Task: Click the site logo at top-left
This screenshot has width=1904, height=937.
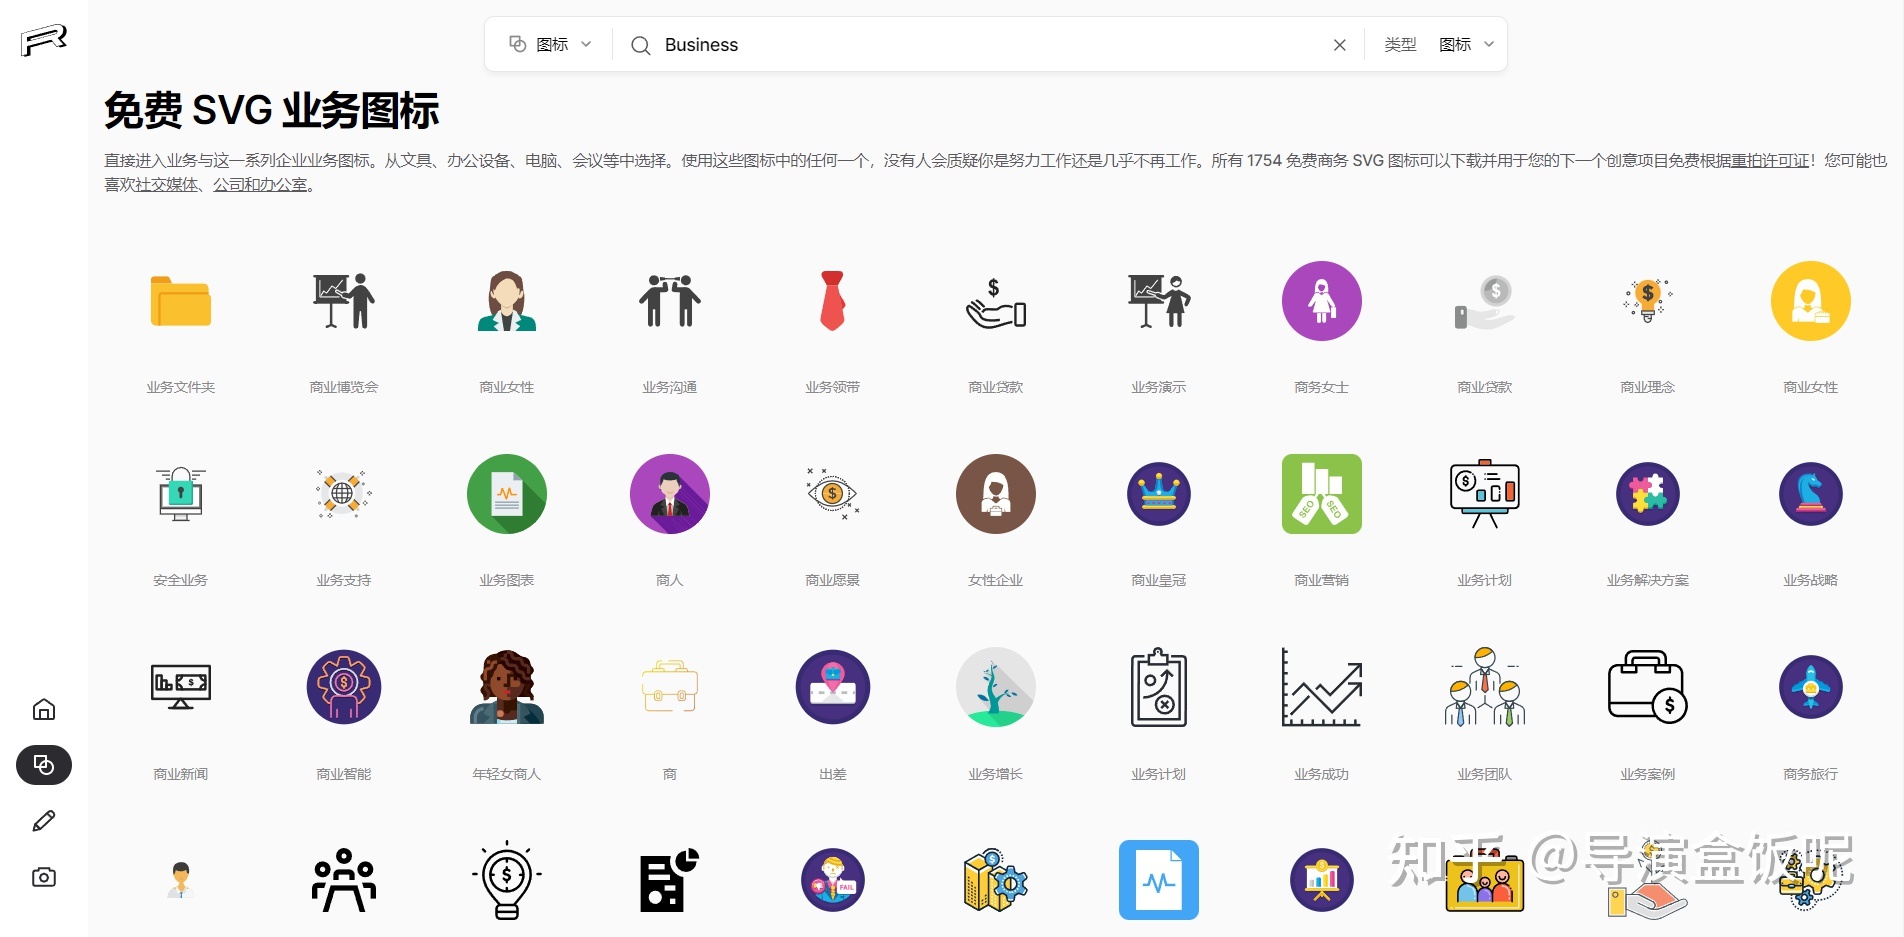Action: (44, 41)
